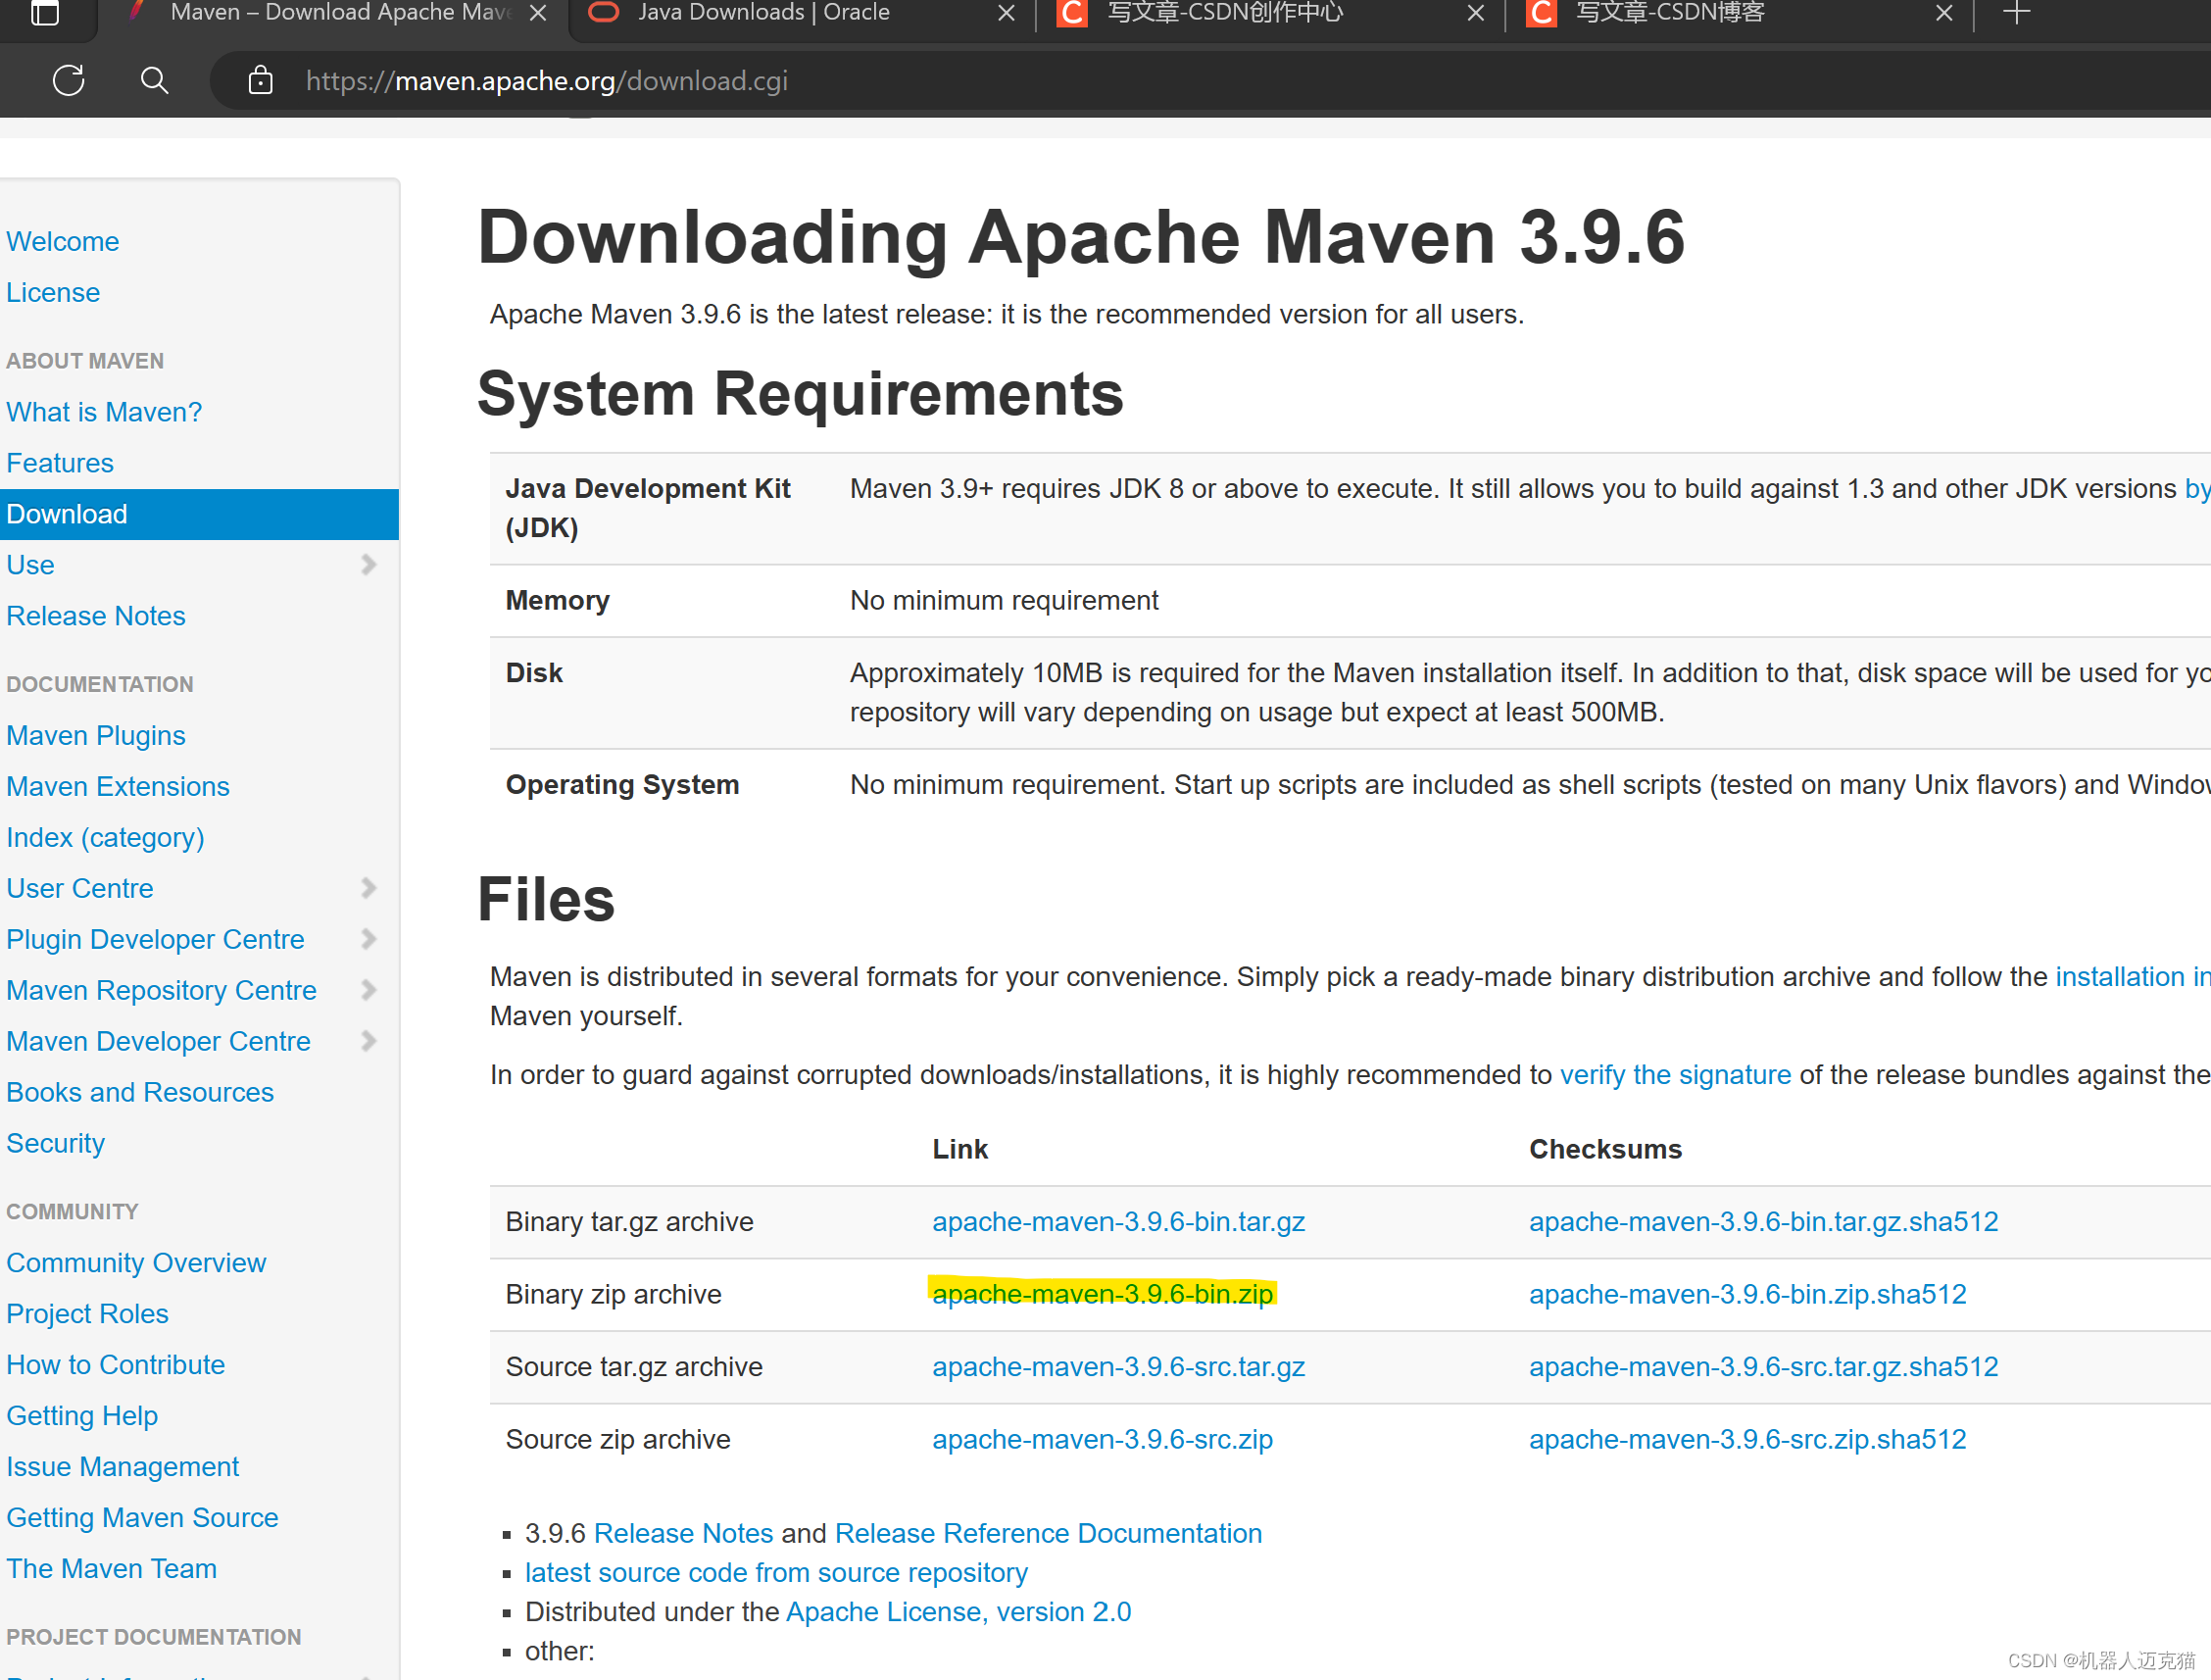Expand the Use sidebar chevron
Screen dimensions: 2211x1680
[x=368, y=565]
